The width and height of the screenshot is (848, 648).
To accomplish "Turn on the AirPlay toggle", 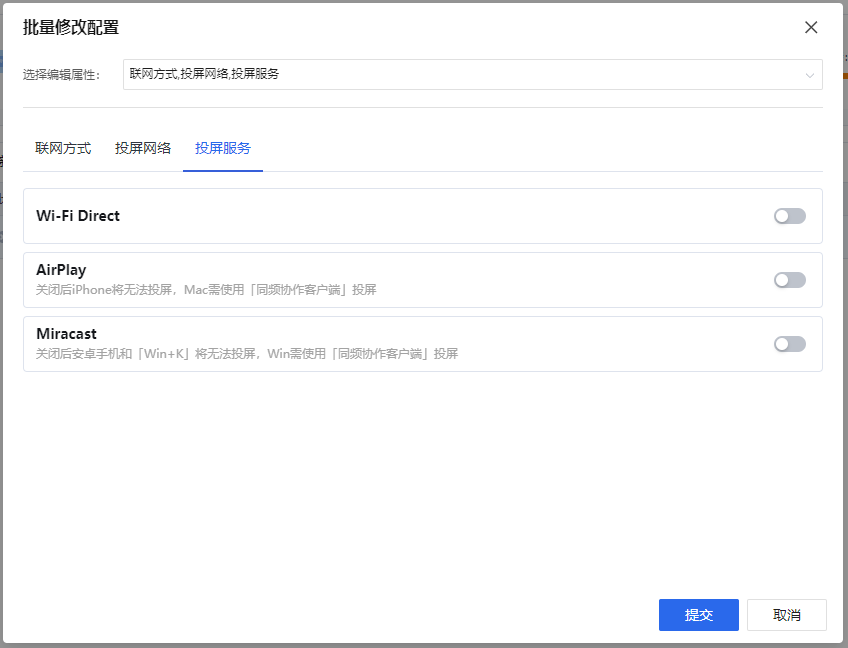I will pos(790,280).
